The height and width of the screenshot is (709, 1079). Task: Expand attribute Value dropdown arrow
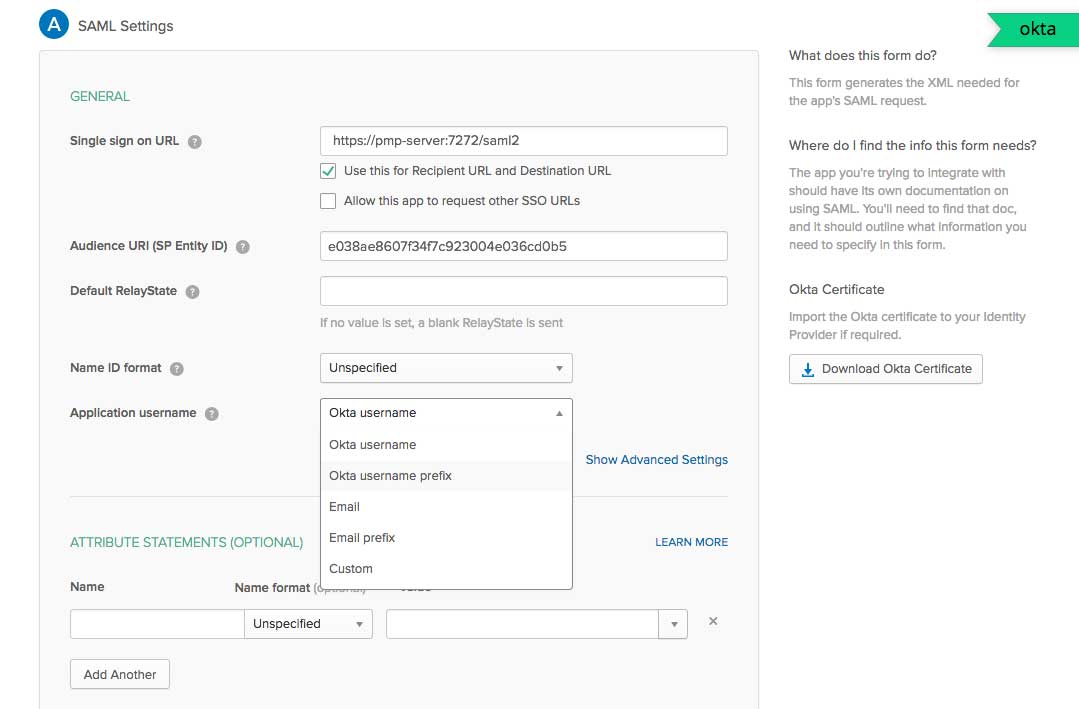coord(673,624)
